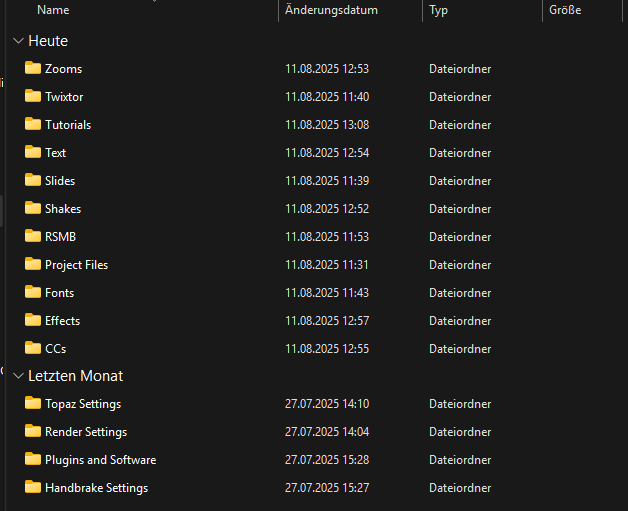Select the Handbrake Settings folder icon
This screenshot has height=511, width=628.
pos(33,488)
